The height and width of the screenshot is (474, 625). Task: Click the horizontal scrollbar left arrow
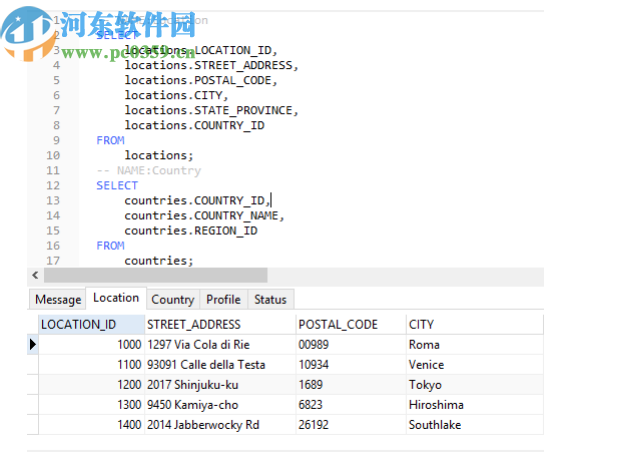click(x=35, y=275)
